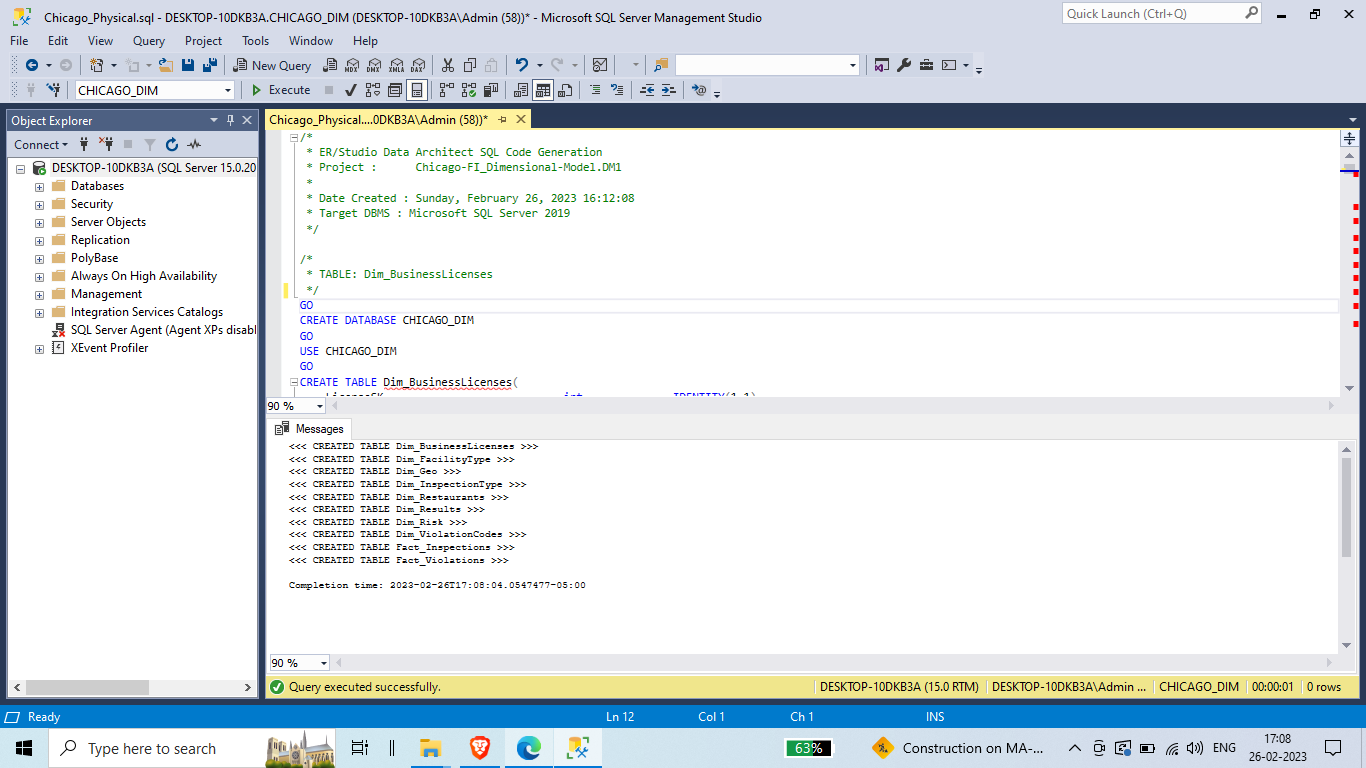Toggle Results to File mode
The height and width of the screenshot is (768, 1366).
point(565,90)
